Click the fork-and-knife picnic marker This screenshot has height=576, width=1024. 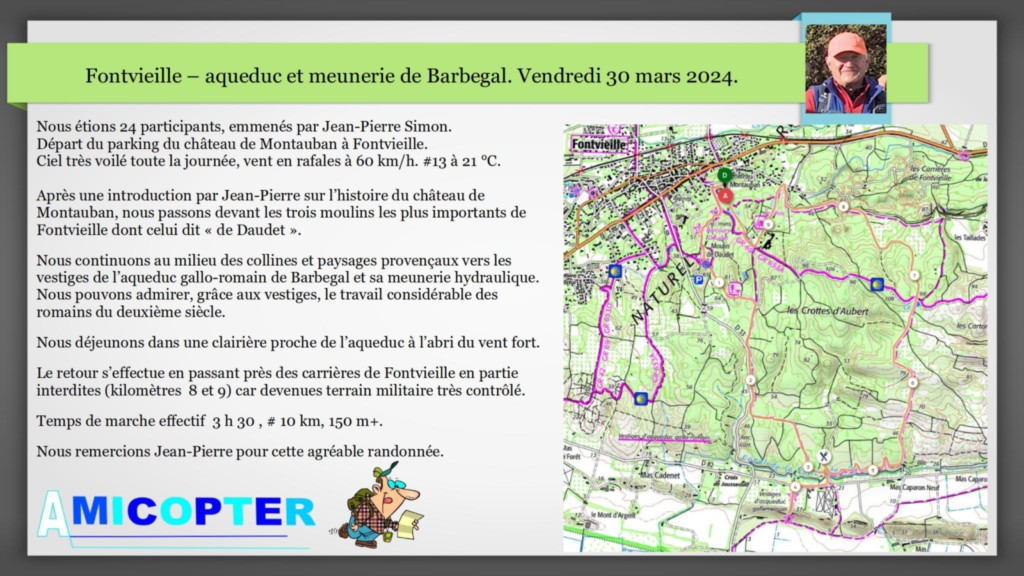[x=824, y=456]
